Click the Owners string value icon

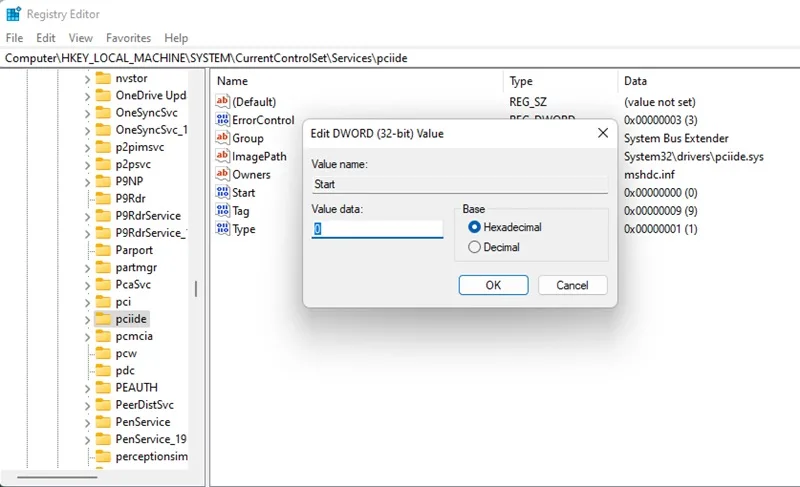tap(222, 174)
